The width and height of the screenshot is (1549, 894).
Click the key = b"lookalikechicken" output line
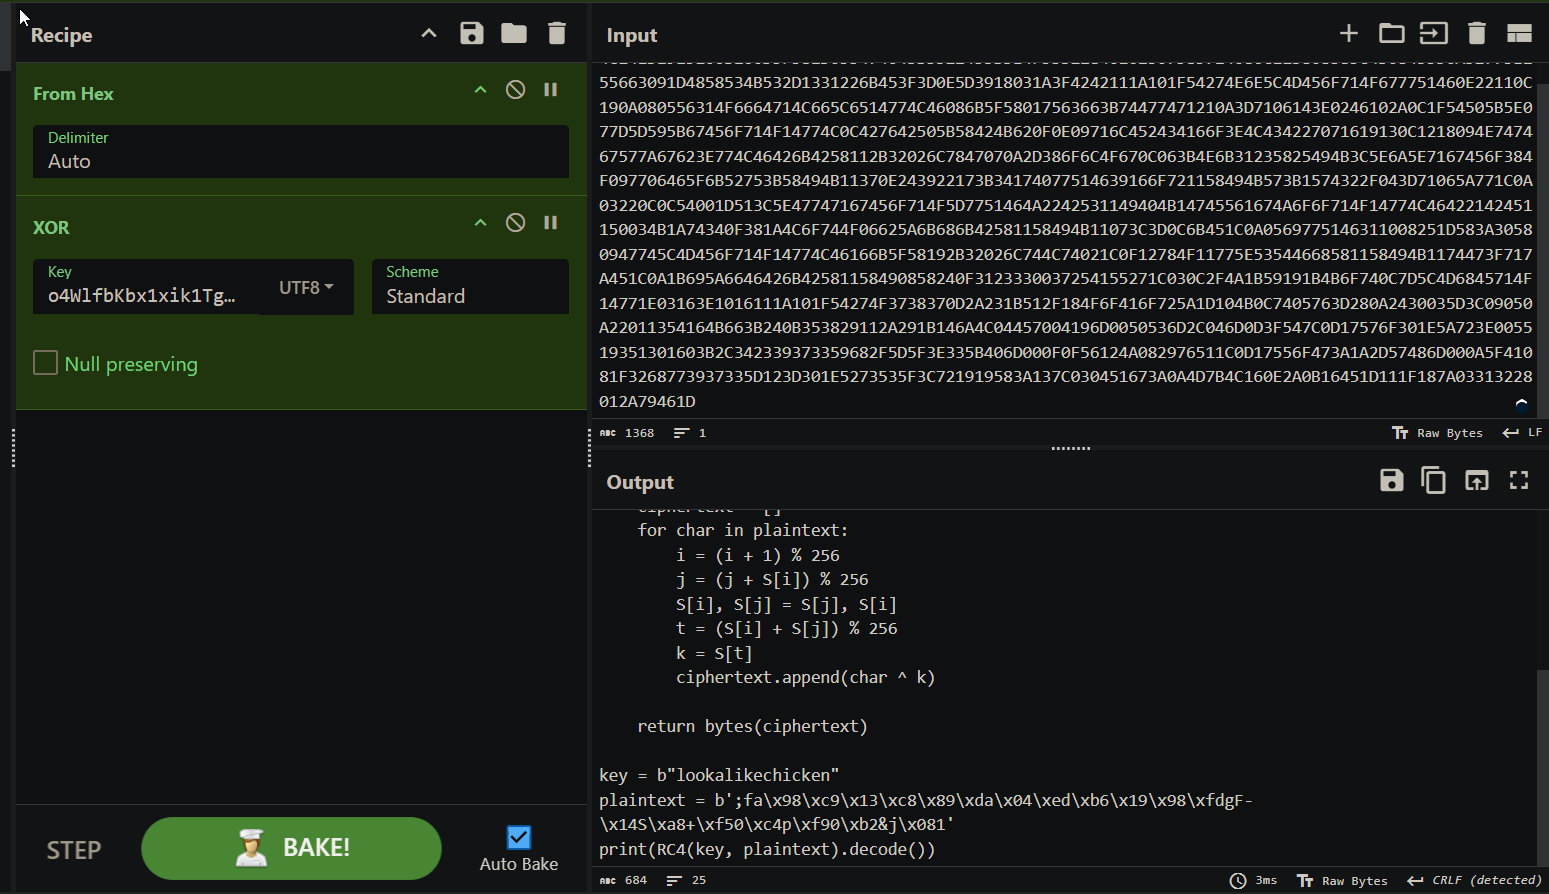tap(719, 775)
